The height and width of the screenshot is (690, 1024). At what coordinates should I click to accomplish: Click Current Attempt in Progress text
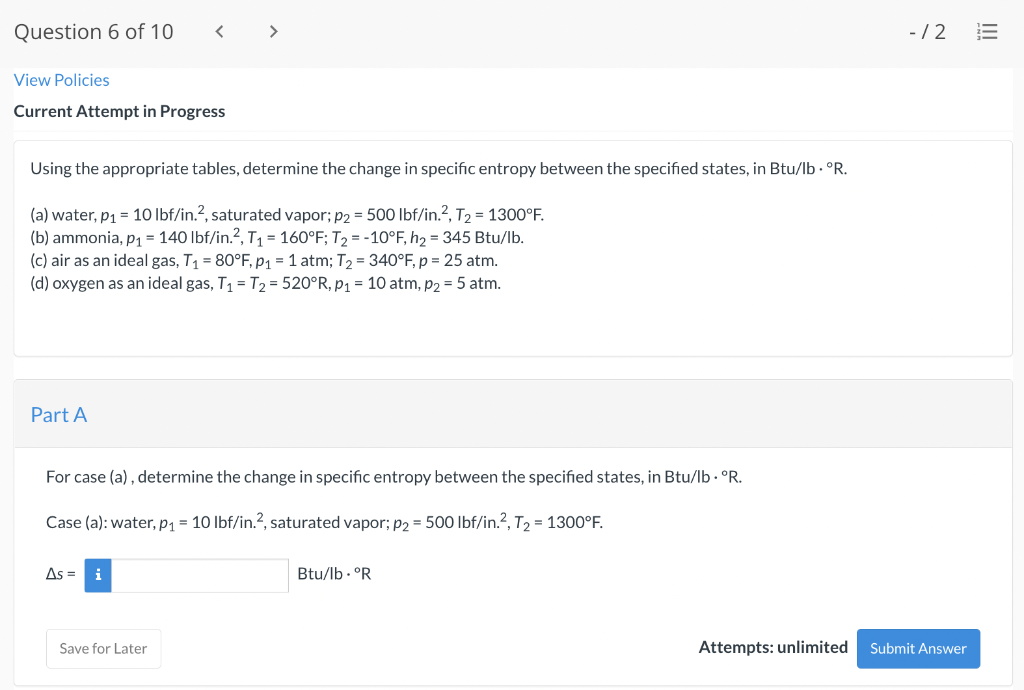[119, 111]
